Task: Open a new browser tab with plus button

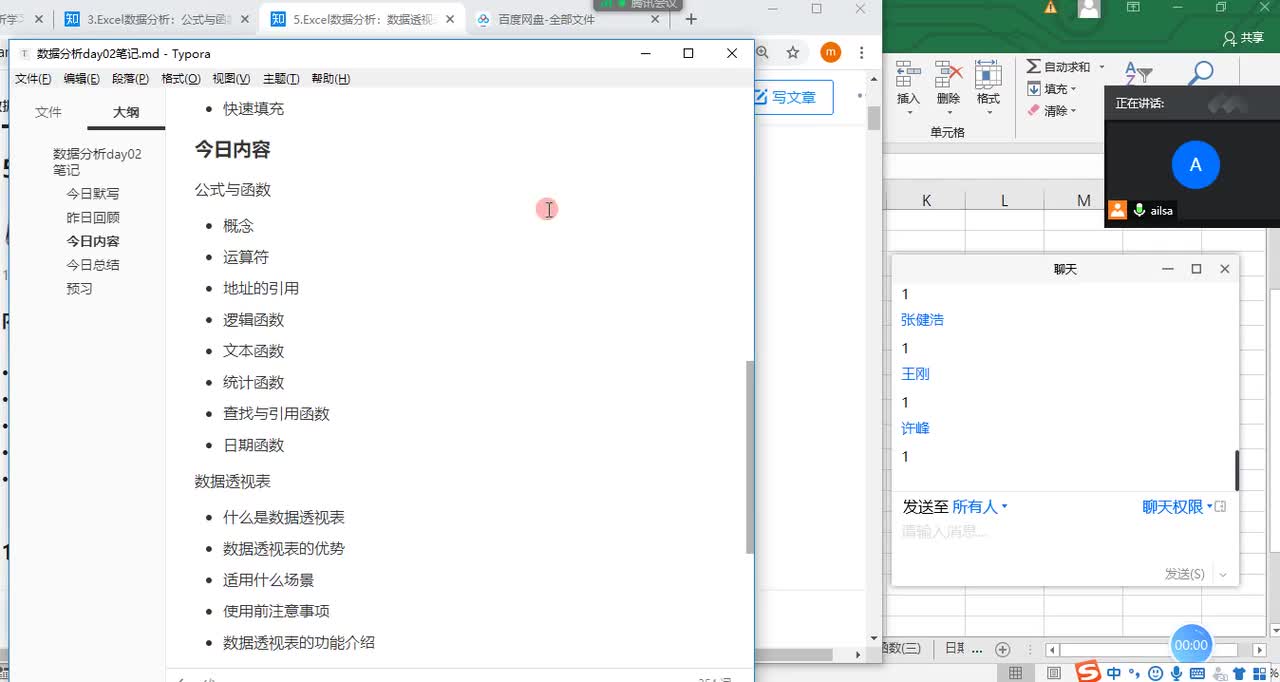Action: pyautogui.click(x=691, y=19)
